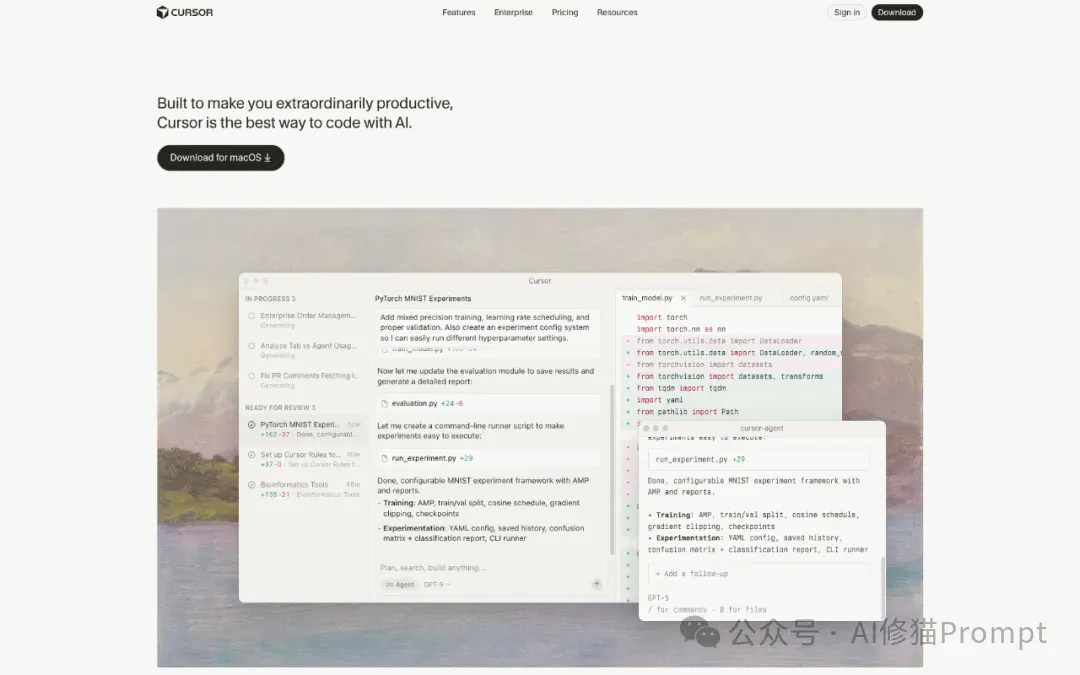This screenshot has height=675, width=1080.
Task: Go to the Pricing page
Action: click(565, 12)
